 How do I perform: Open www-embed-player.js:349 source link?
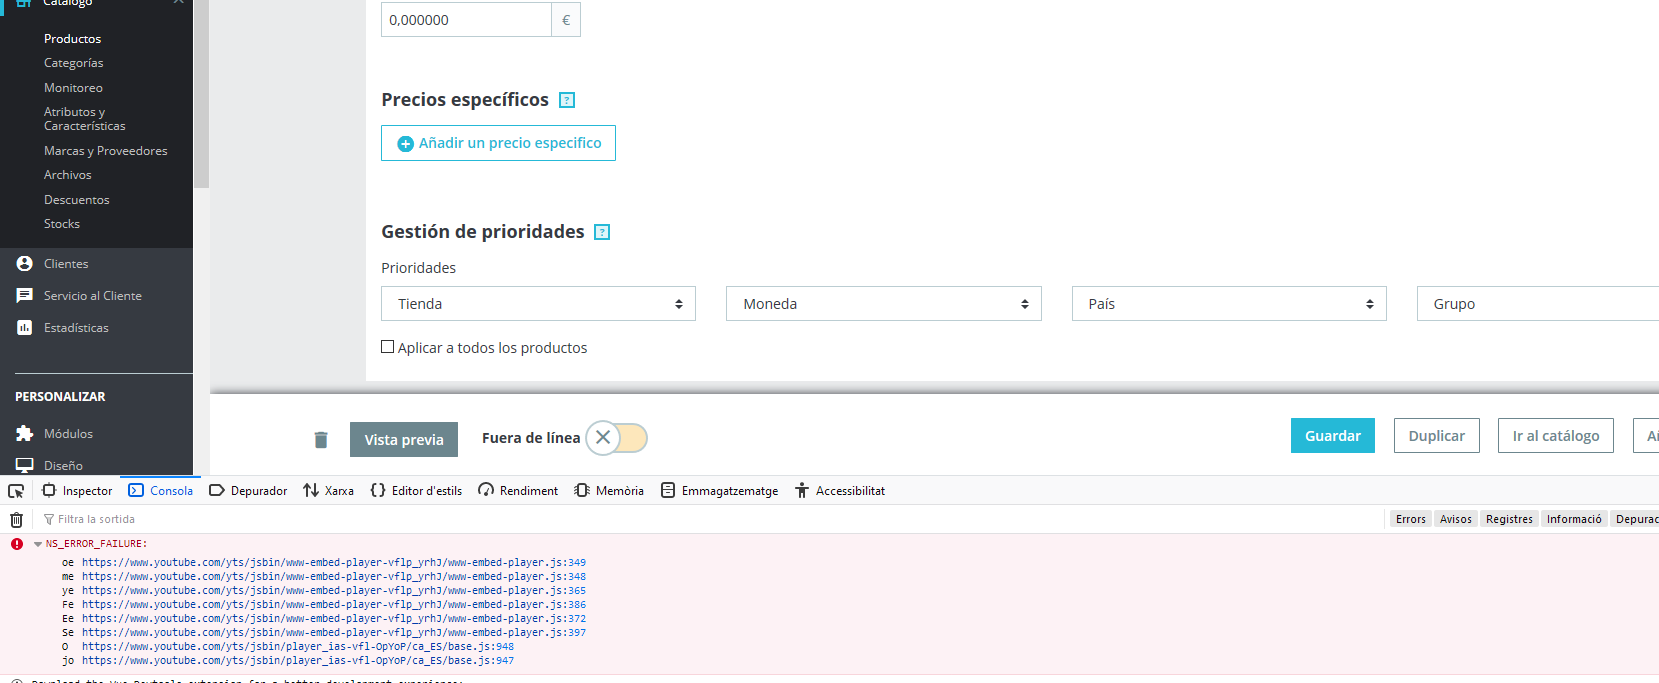pos(334,563)
